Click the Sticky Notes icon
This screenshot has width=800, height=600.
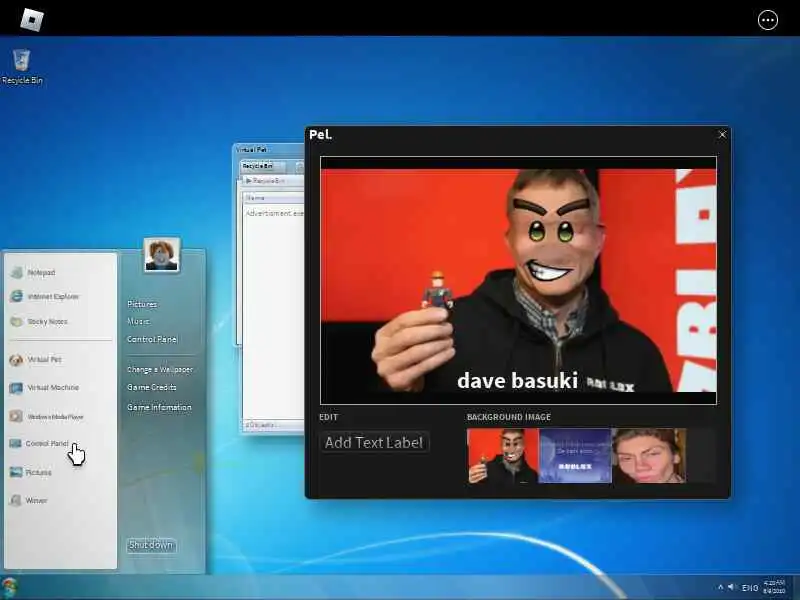pyautogui.click(x=17, y=321)
